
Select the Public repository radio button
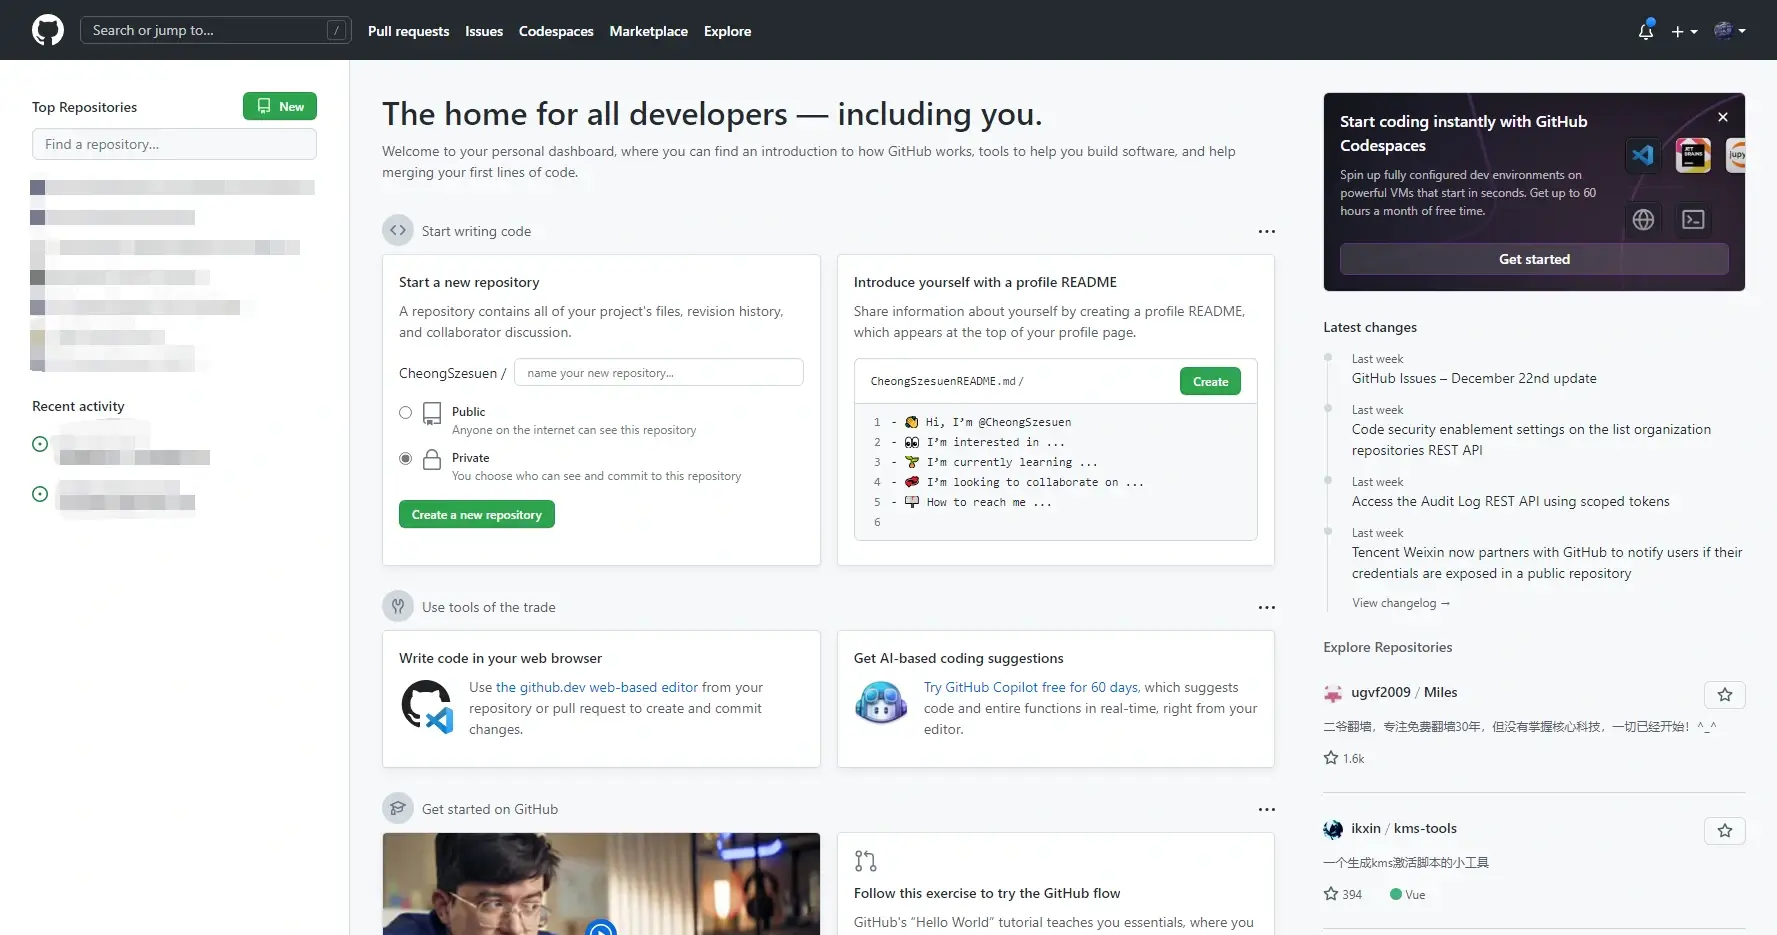[x=405, y=412]
